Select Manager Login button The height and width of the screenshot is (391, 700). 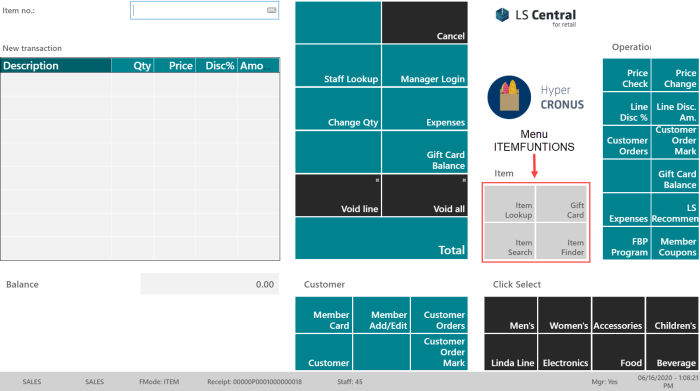[x=425, y=65]
